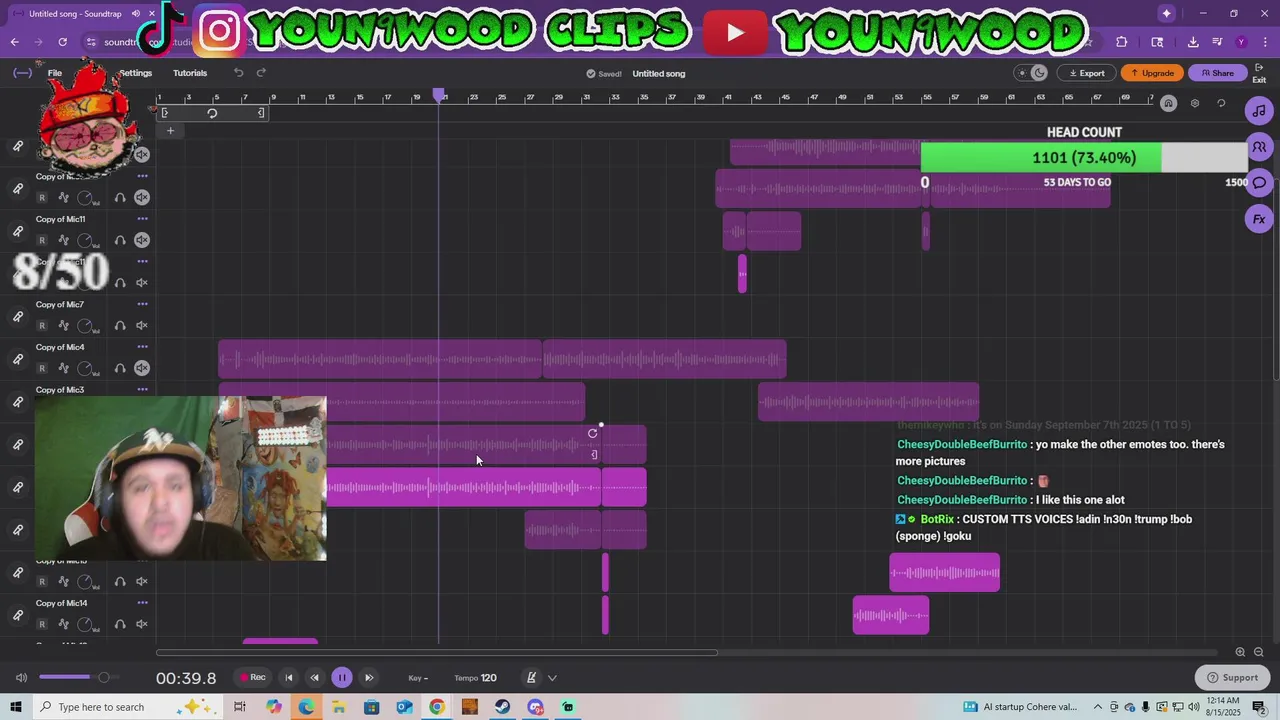Zoom in on the timeline
1280x720 pixels.
pos(1240,652)
